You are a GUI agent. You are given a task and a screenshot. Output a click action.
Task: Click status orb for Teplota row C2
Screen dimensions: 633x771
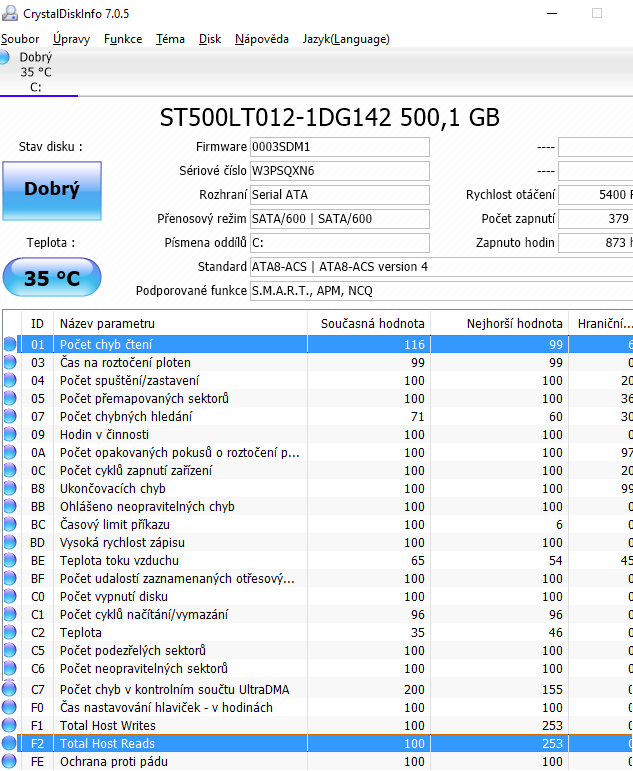pos(10,632)
